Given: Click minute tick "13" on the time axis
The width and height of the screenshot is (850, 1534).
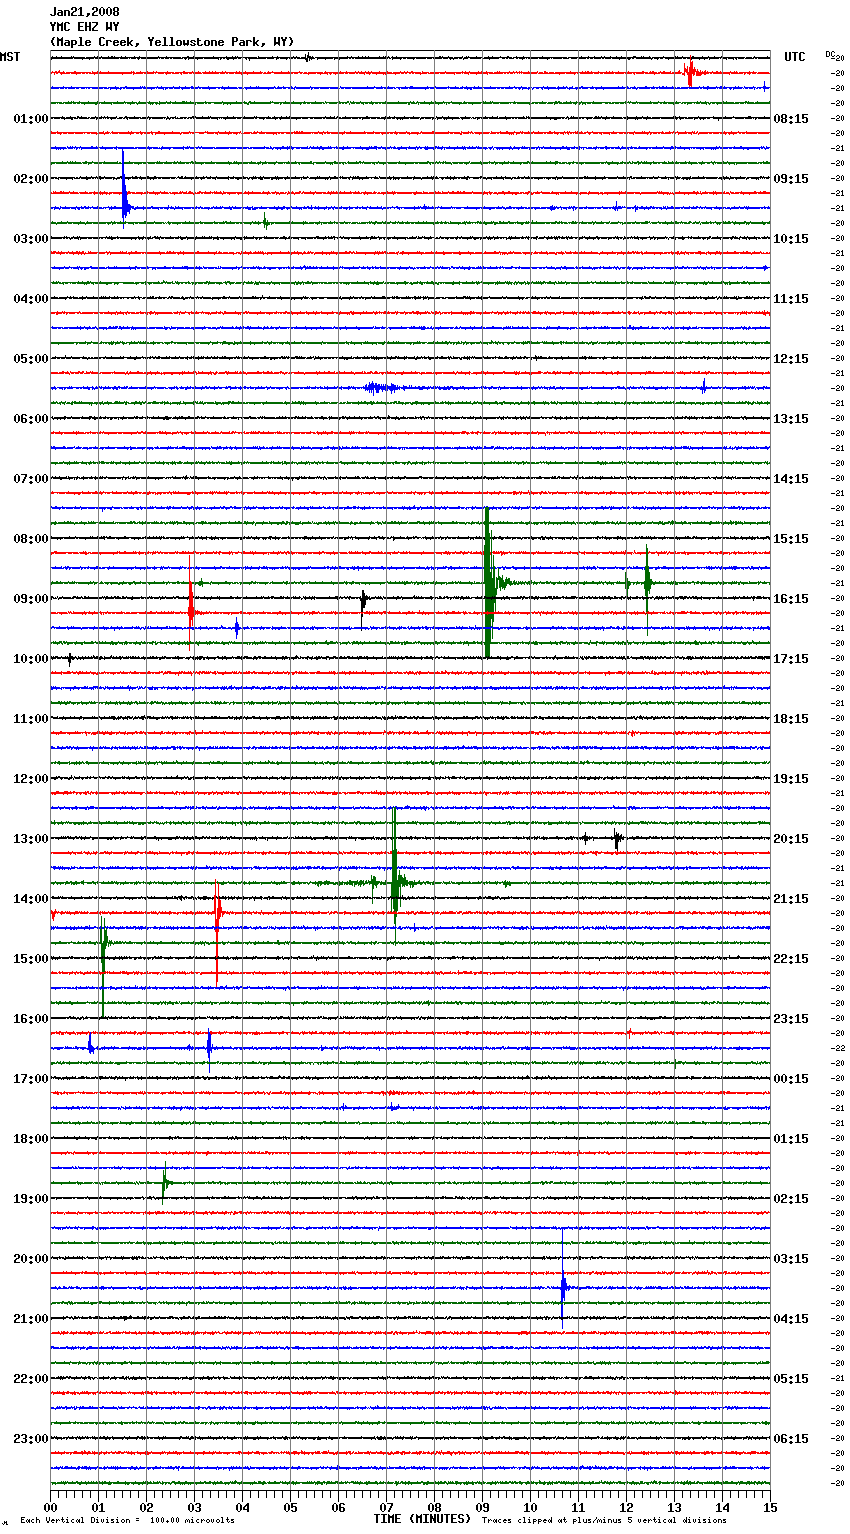Looking at the screenshot, I should 674,1507.
